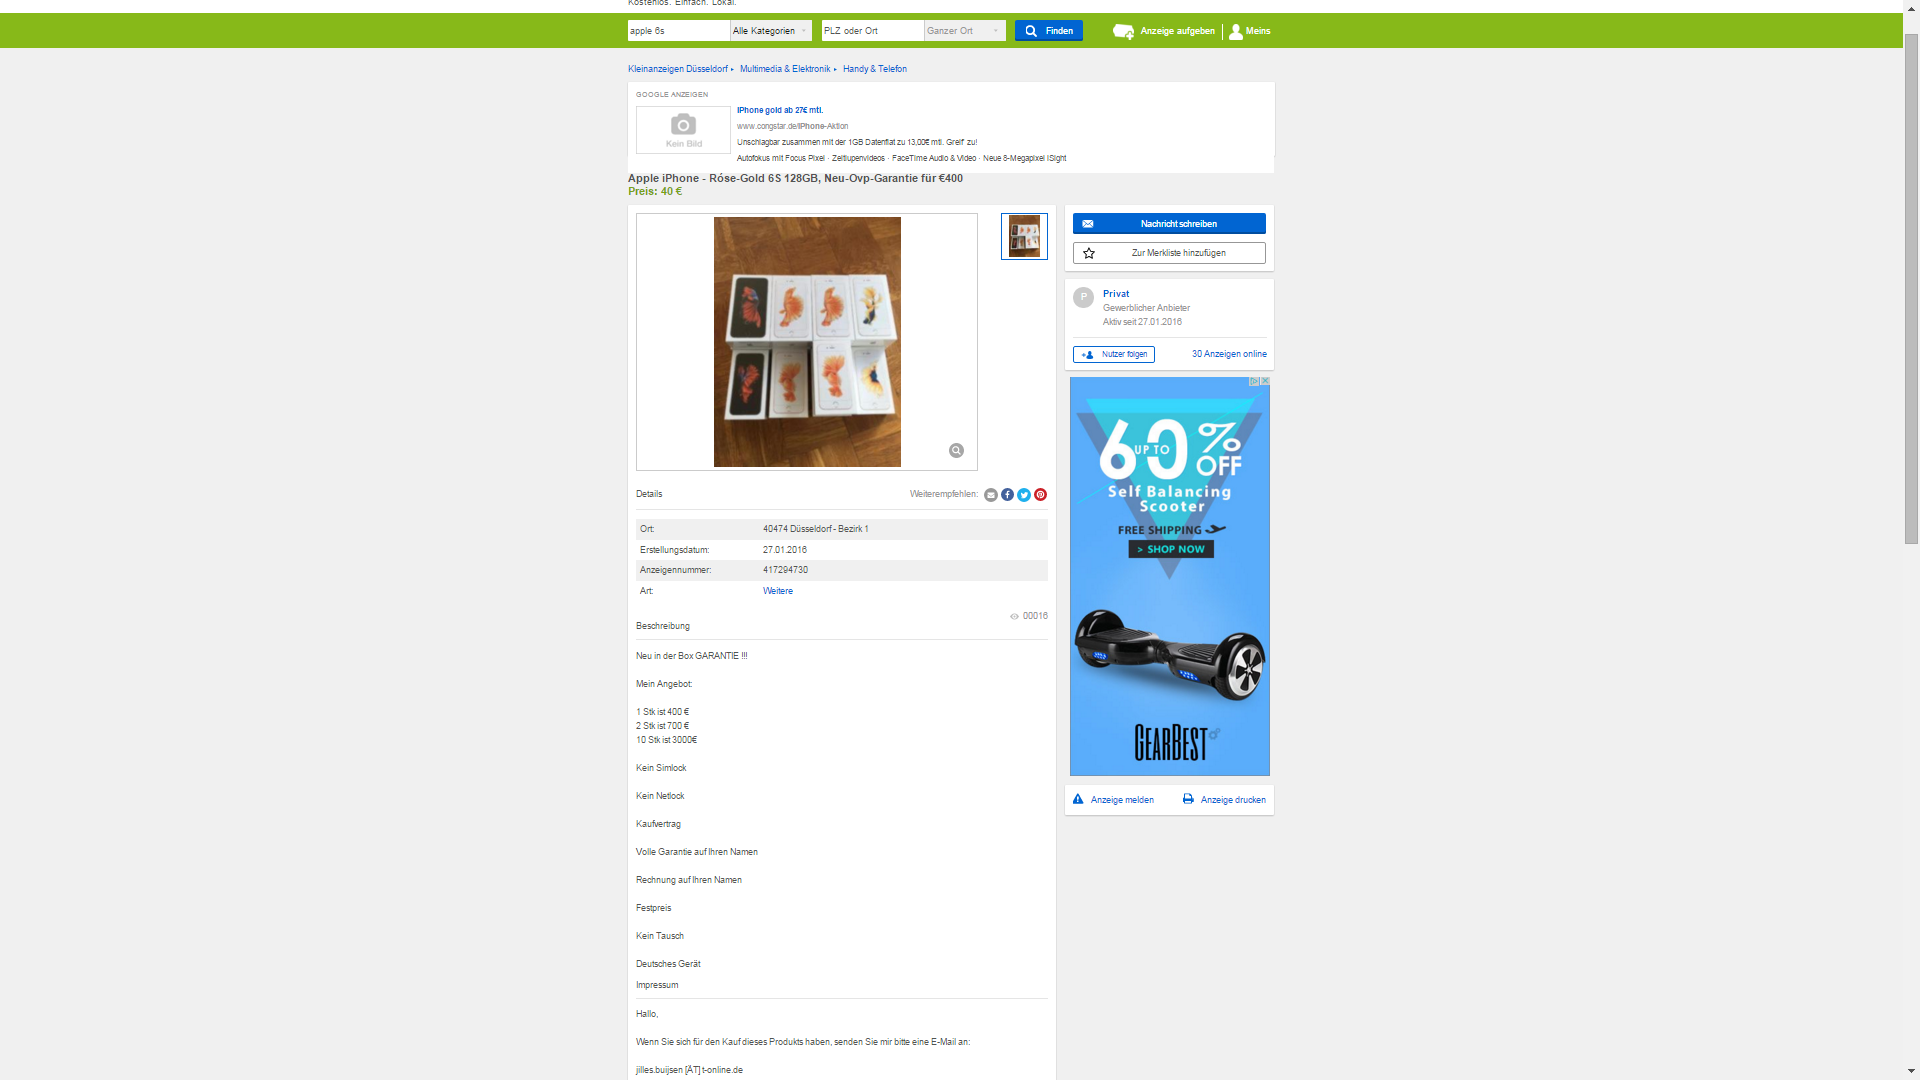Share listing via Facebook icon

[1007, 495]
